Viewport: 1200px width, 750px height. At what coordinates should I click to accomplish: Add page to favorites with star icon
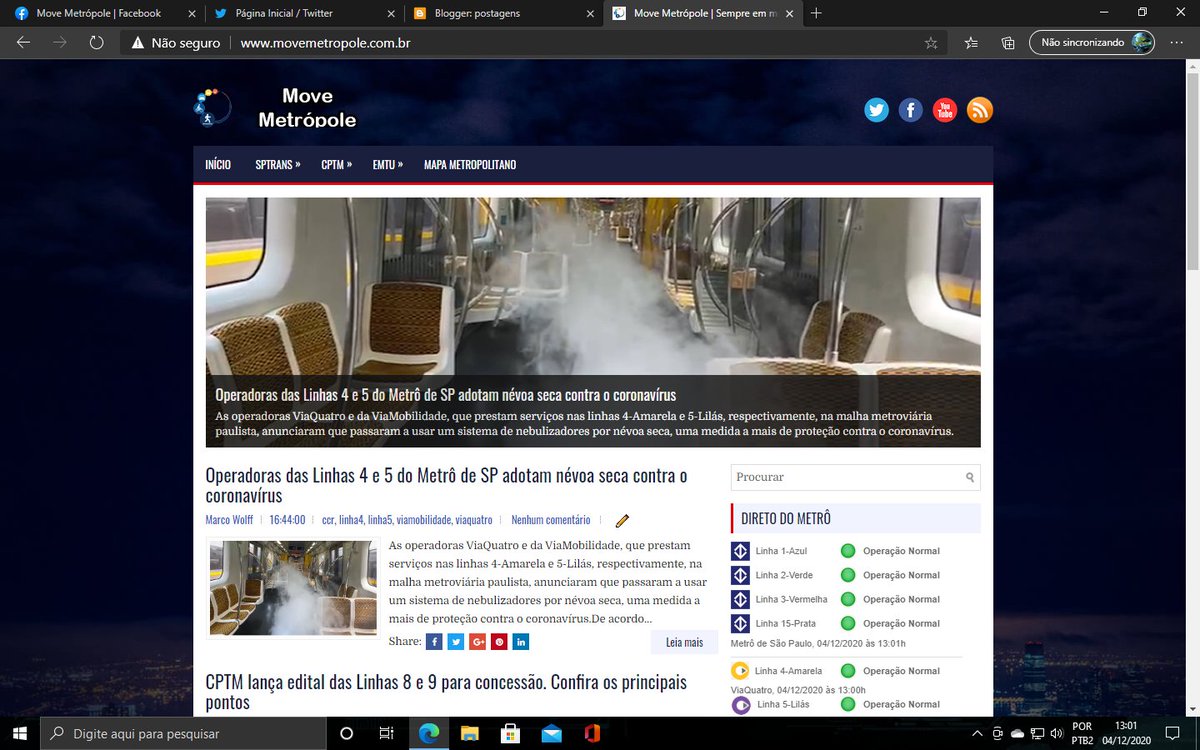click(931, 43)
